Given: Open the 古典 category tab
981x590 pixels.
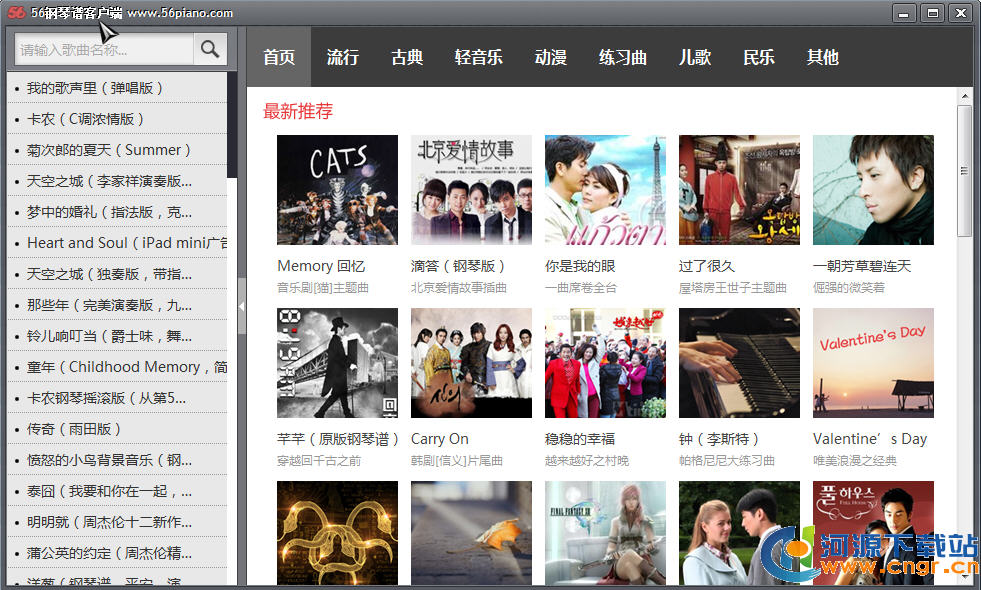Looking at the screenshot, I should tap(407, 57).
